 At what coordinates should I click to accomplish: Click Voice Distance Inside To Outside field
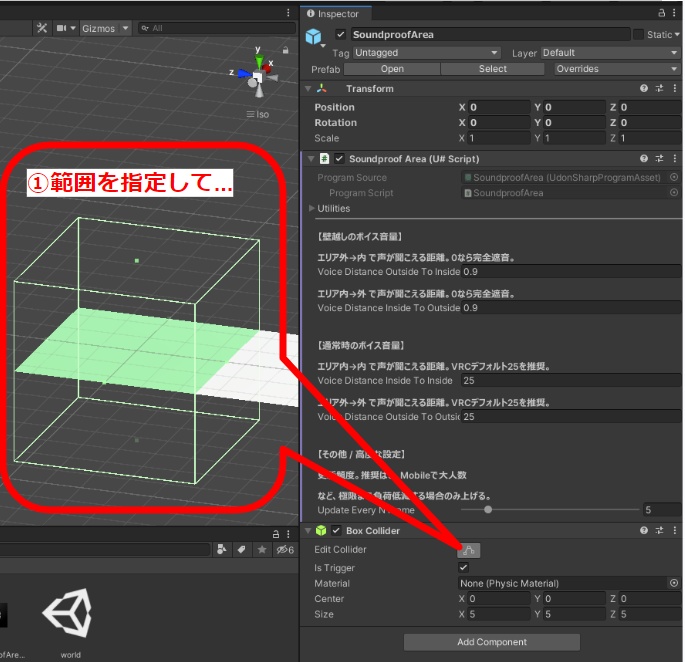[x=571, y=308]
